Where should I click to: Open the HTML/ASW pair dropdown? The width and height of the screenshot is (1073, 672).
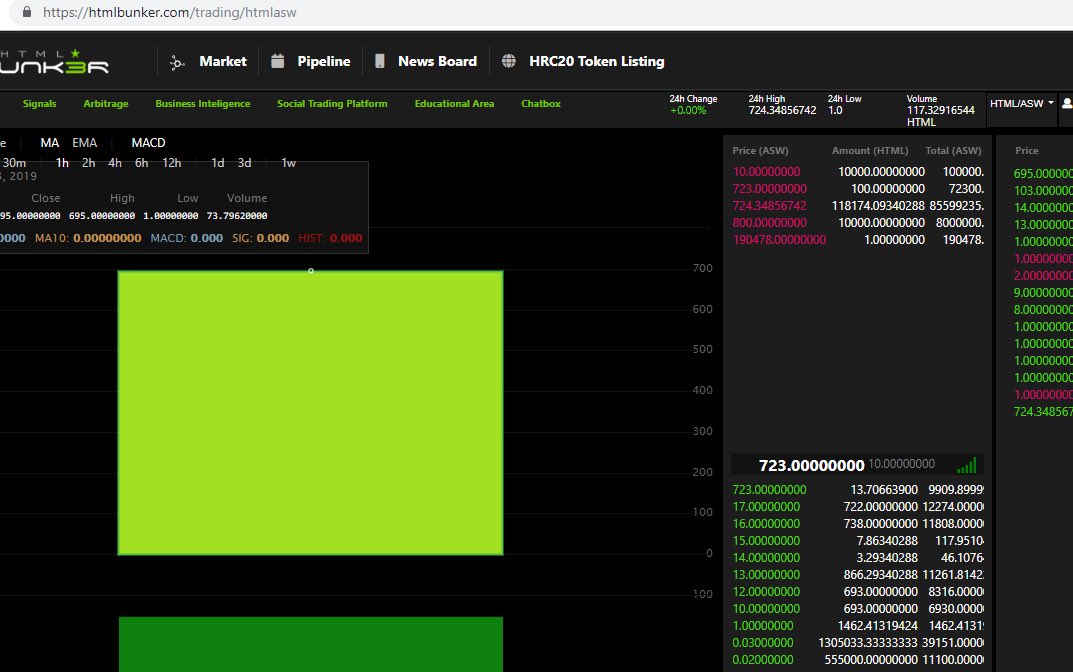coord(1021,103)
